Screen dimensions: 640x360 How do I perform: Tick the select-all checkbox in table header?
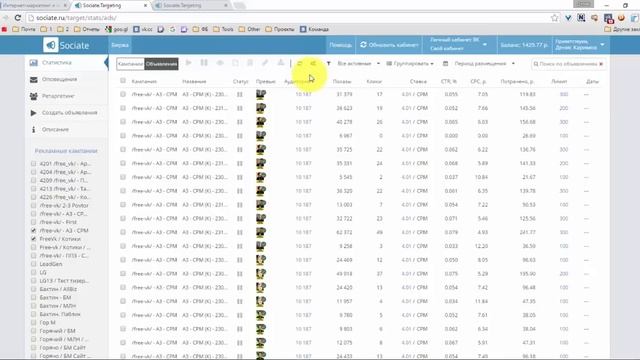click(123, 81)
